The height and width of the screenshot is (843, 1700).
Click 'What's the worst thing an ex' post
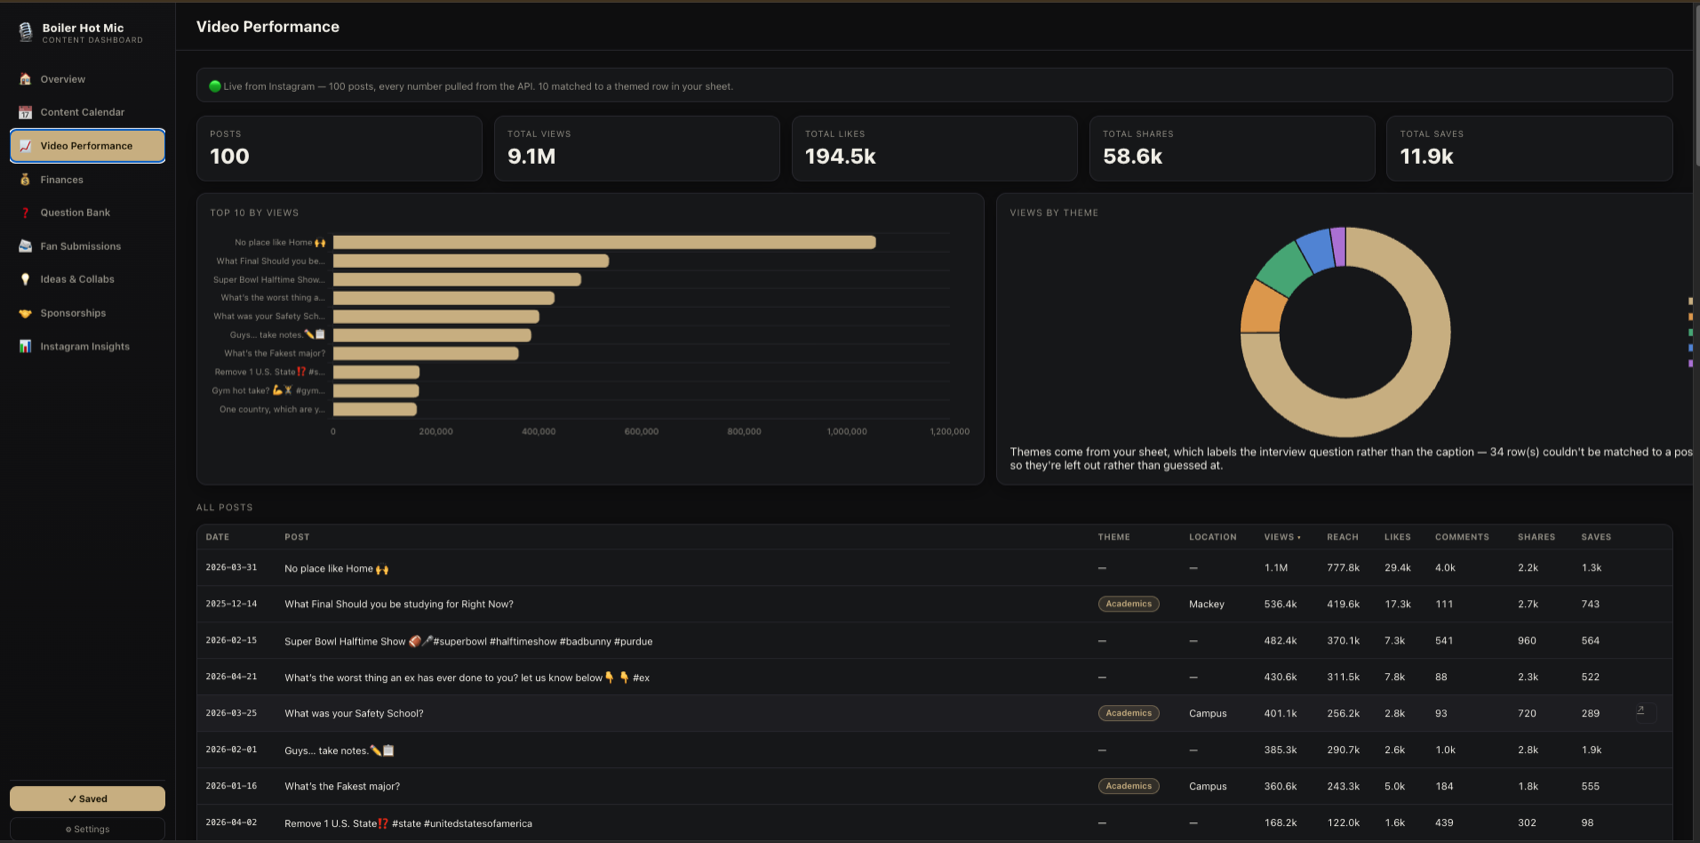click(x=467, y=677)
